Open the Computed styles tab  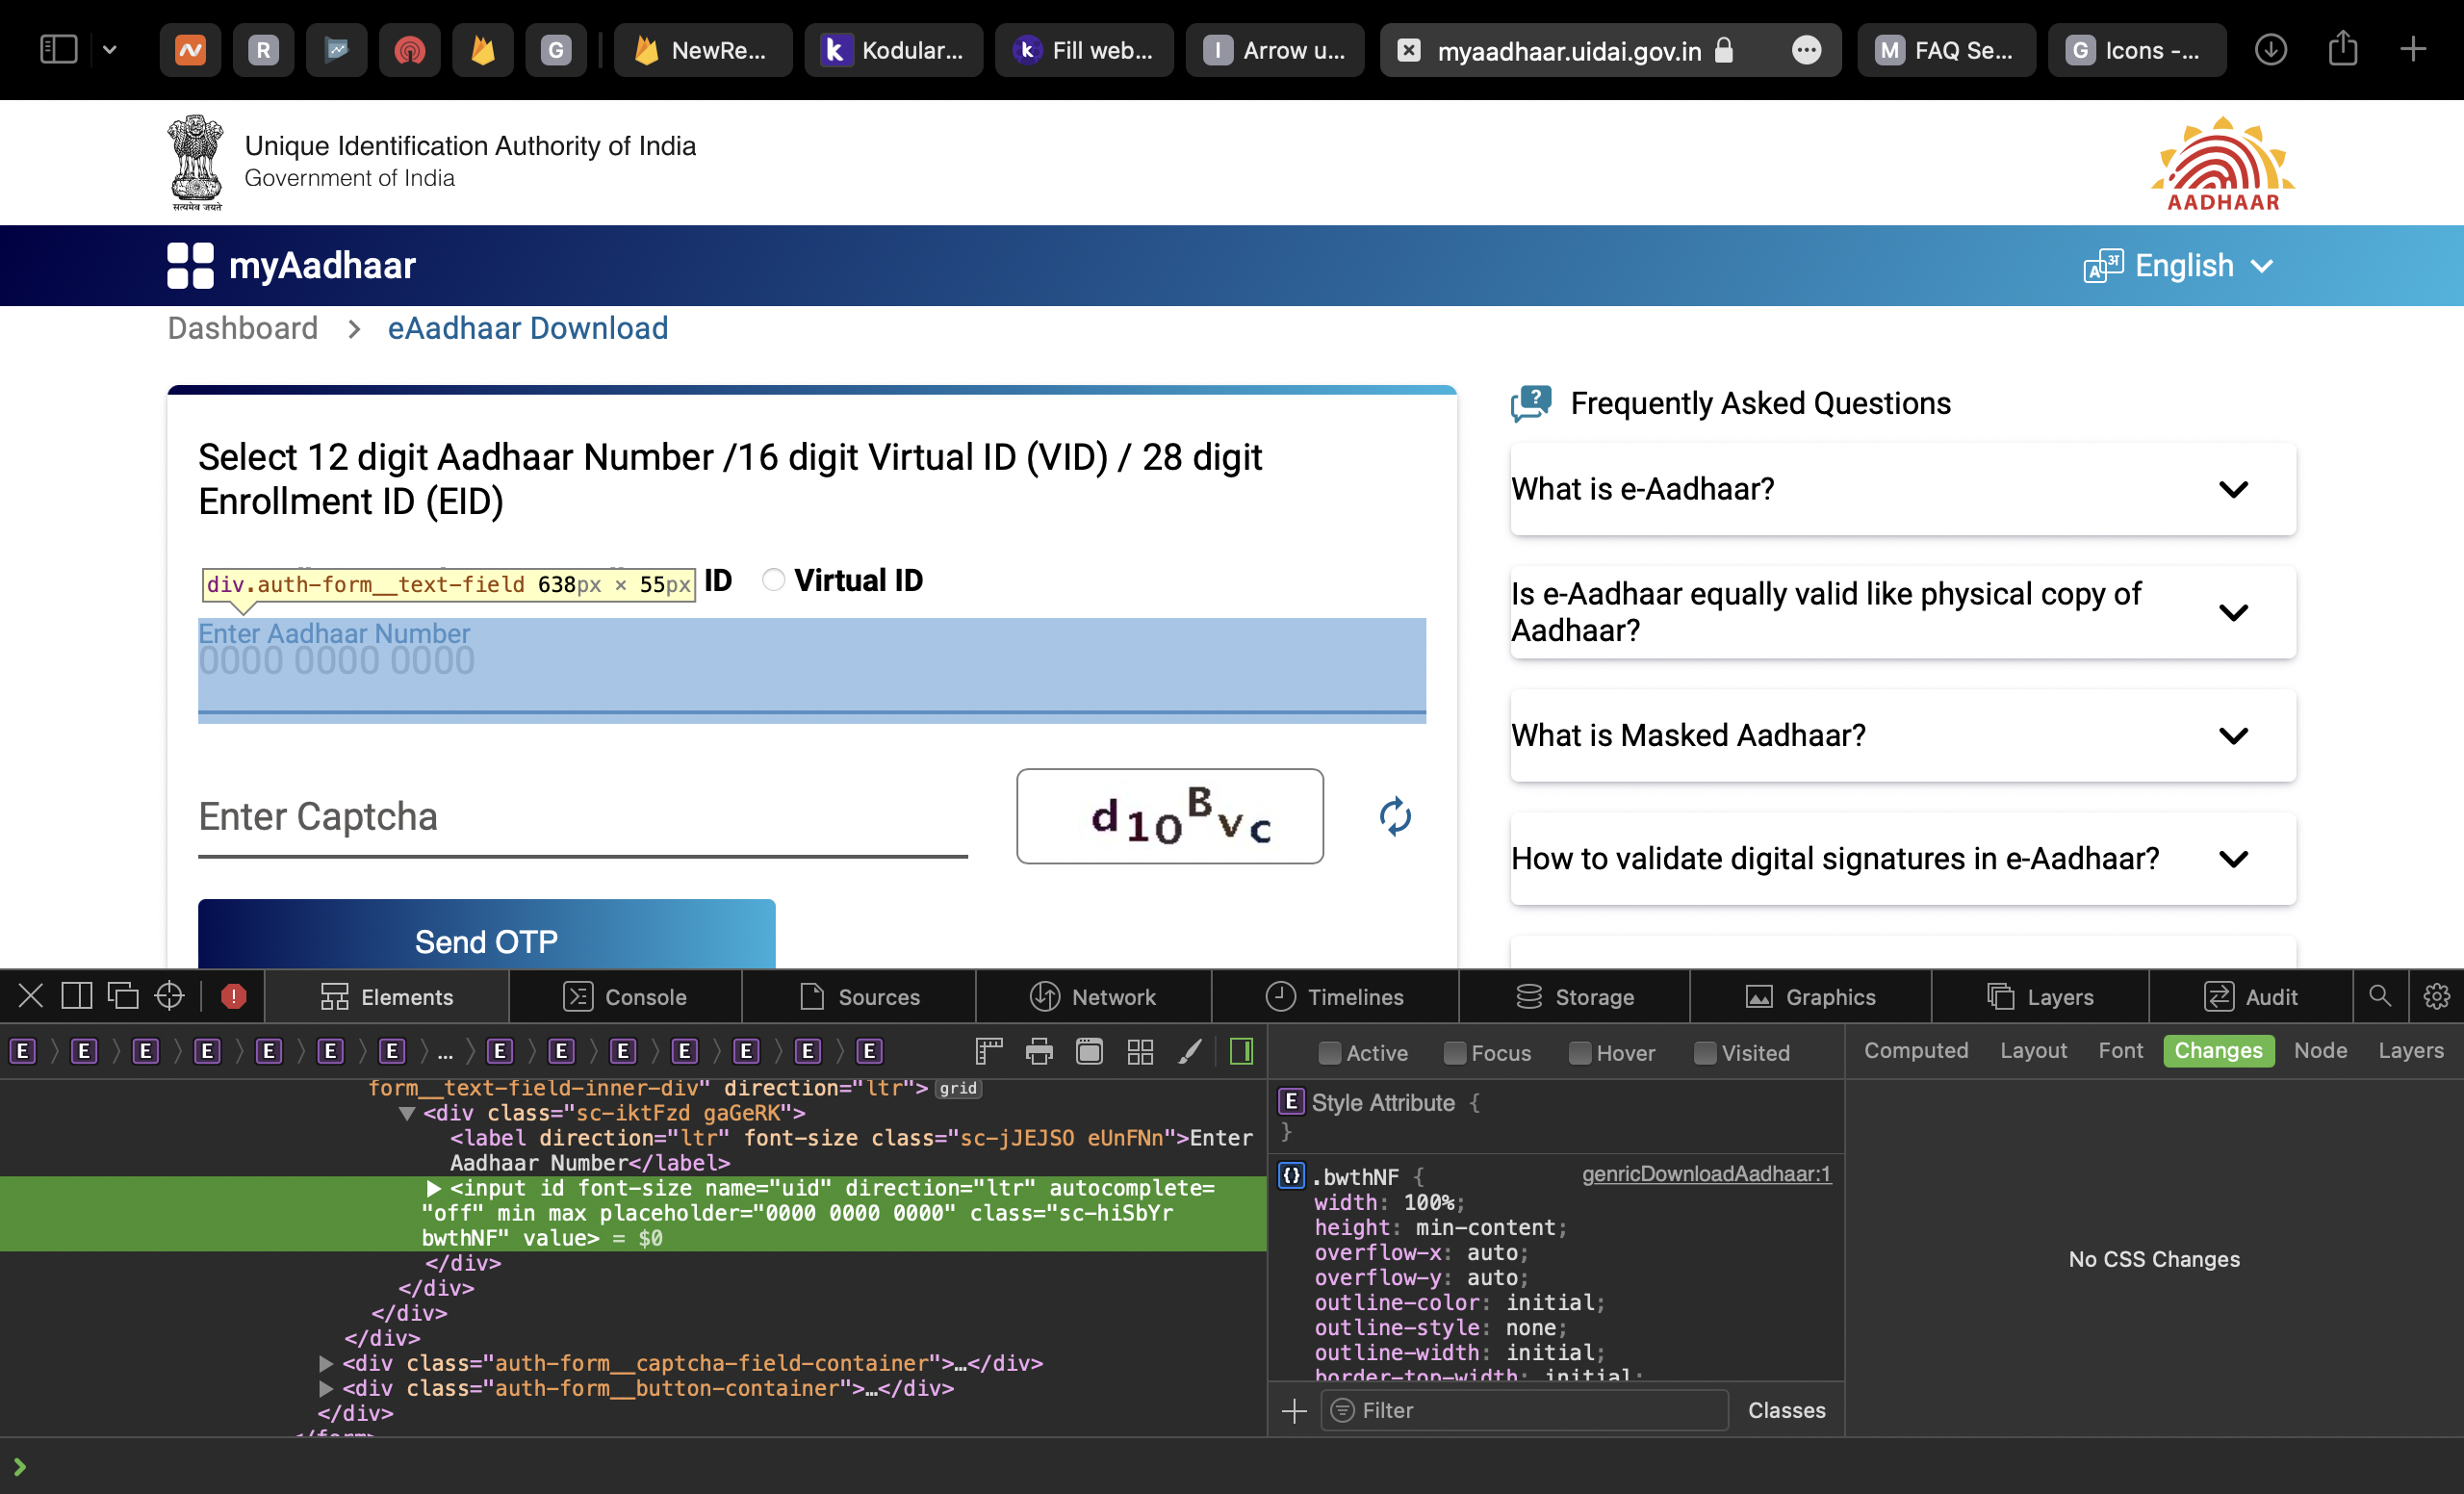click(x=1915, y=1050)
